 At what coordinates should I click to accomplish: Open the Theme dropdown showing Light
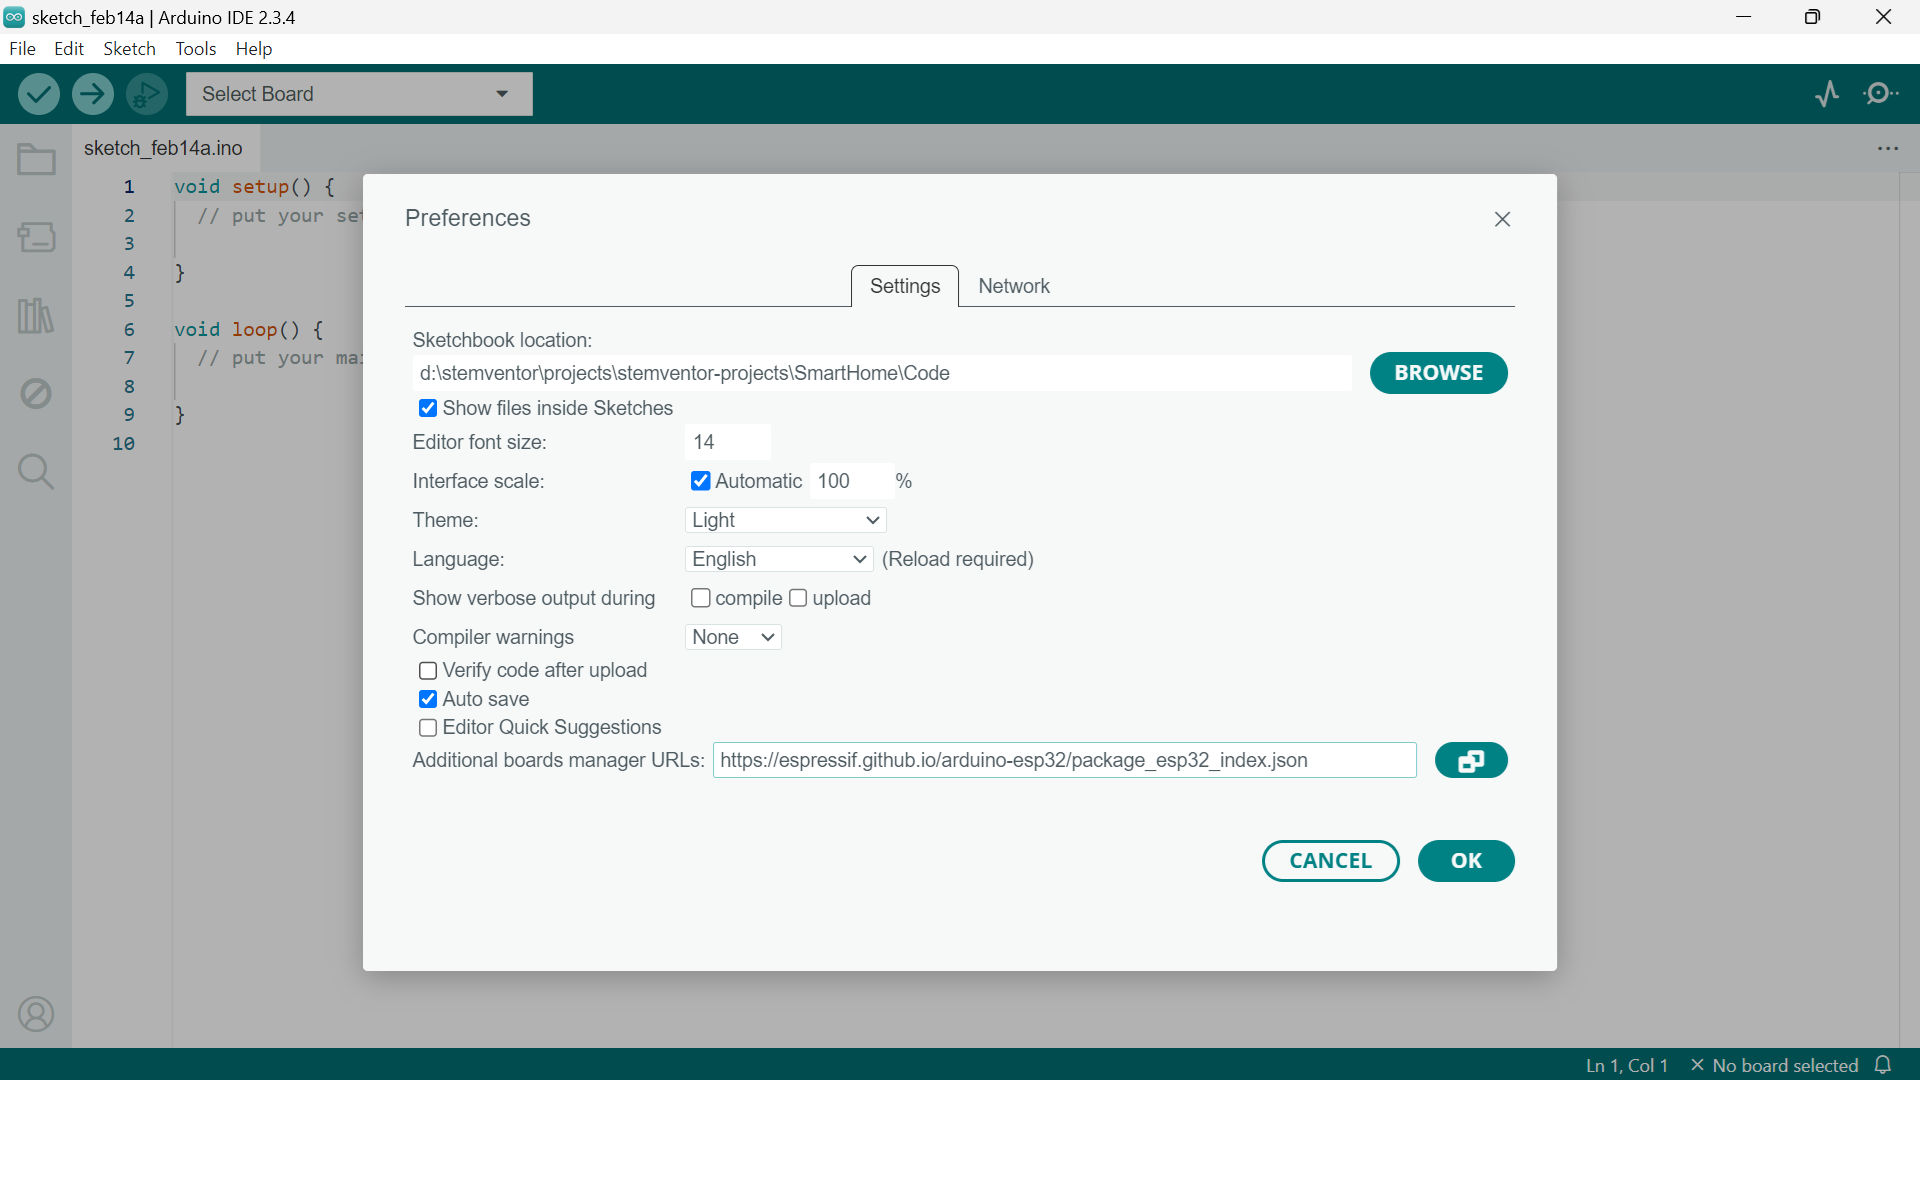(786, 520)
